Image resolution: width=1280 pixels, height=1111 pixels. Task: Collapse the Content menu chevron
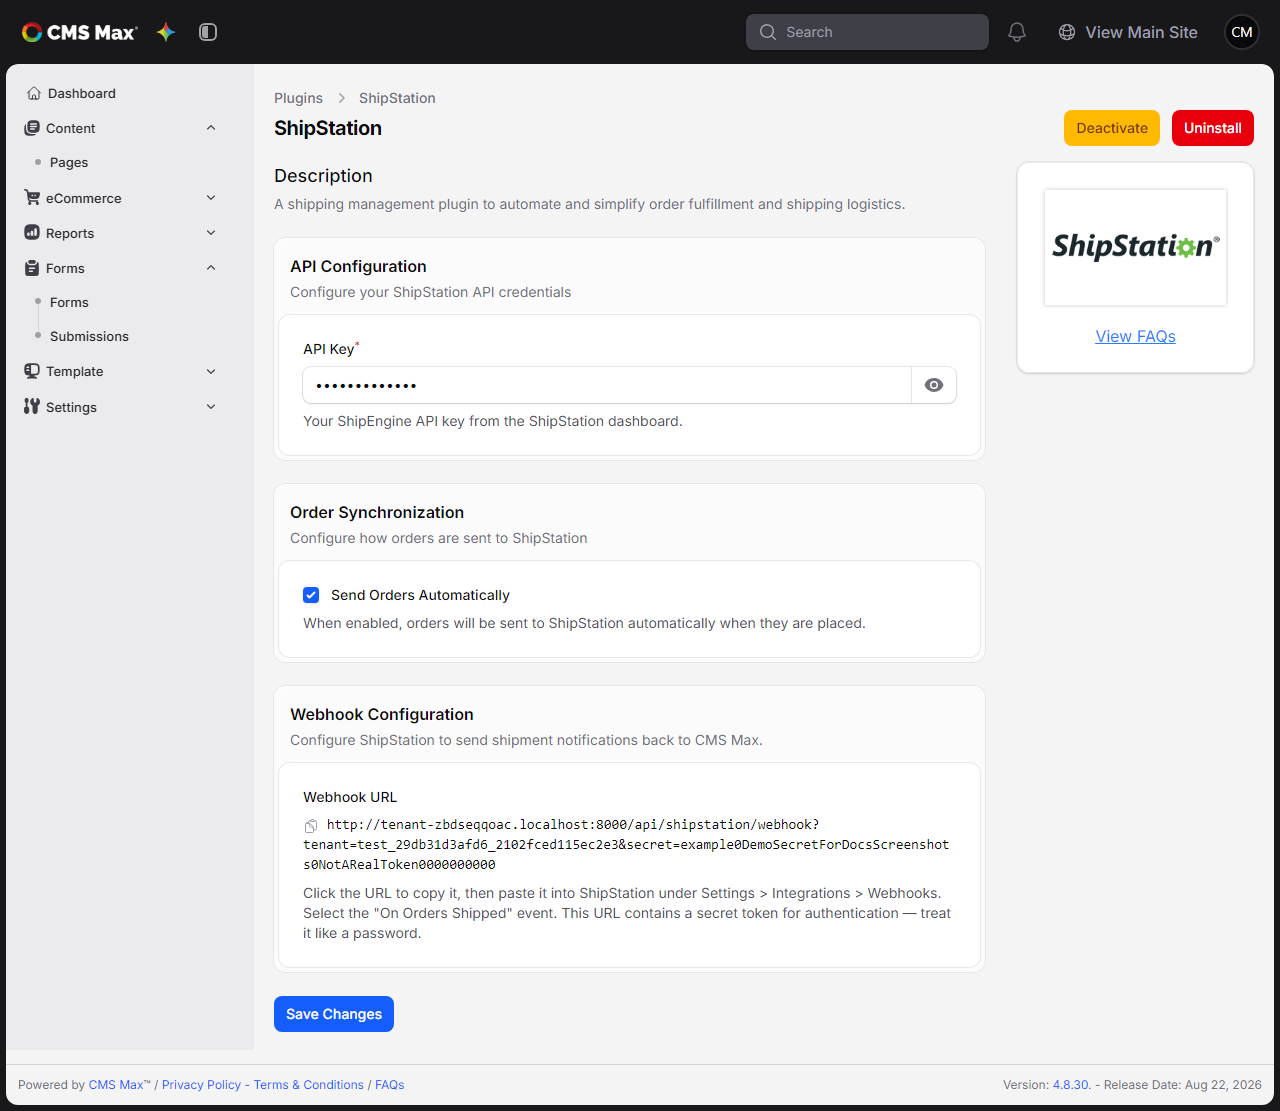(x=211, y=128)
